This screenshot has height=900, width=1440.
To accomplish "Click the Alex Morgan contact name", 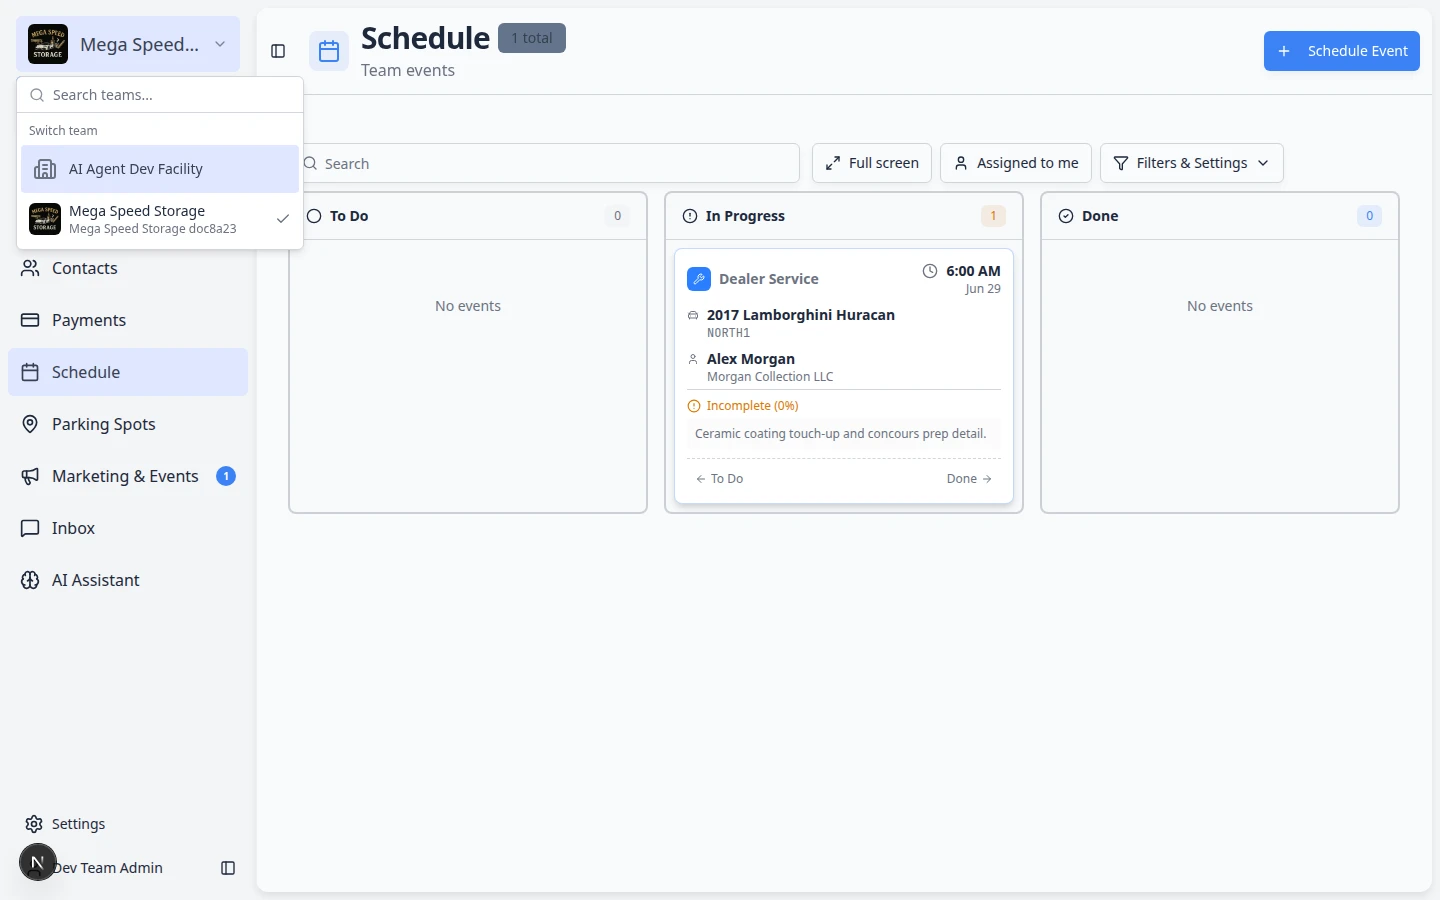I will point(751,359).
